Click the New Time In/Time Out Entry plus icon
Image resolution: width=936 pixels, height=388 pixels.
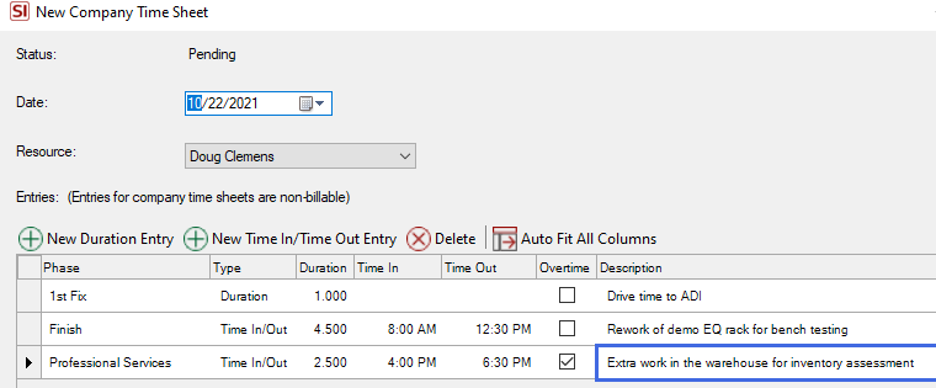195,239
